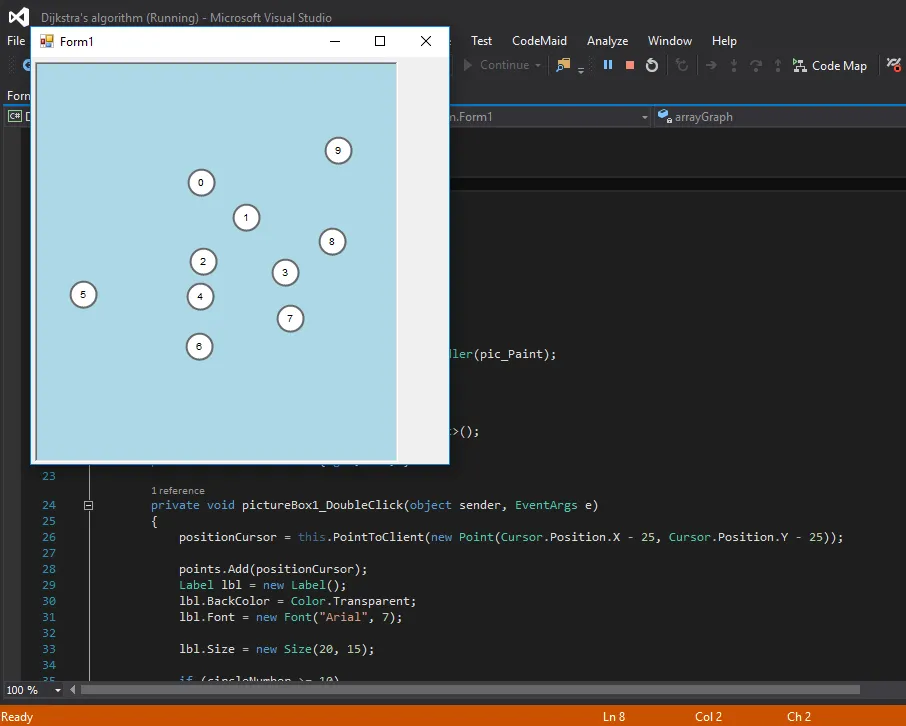Restart the debugging session
The width and height of the screenshot is (906, 726).
pos(652,65)
